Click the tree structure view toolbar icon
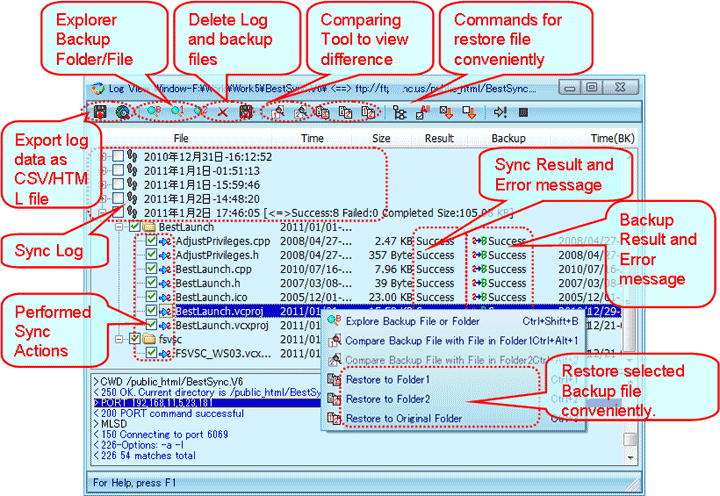This screenshot has width=720, height=496. click(x=399, y=113)
